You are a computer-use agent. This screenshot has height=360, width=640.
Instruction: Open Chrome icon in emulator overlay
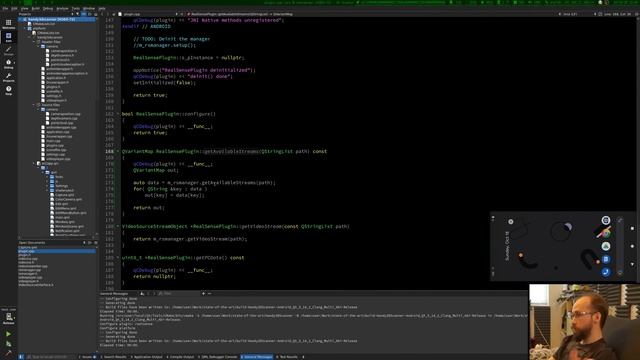(606, 234)
